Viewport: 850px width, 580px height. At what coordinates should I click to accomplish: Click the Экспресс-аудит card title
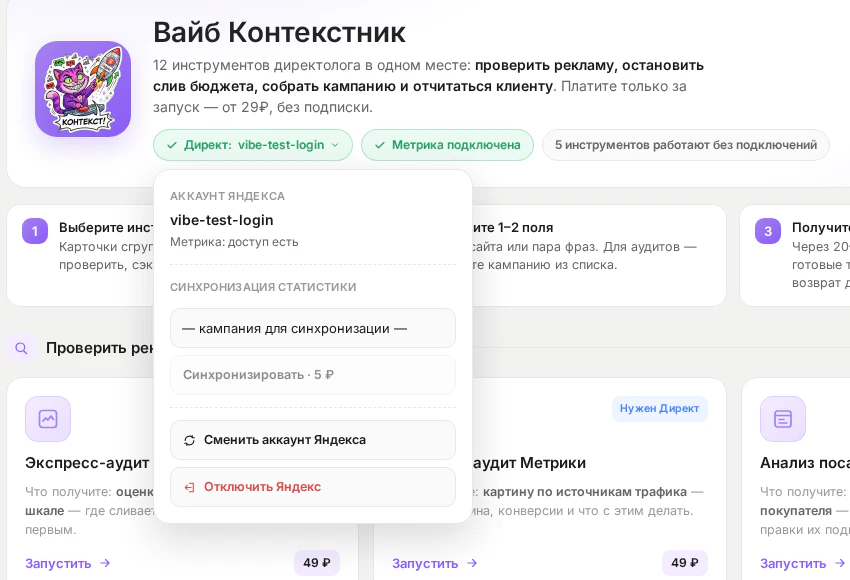pos(87,463)
